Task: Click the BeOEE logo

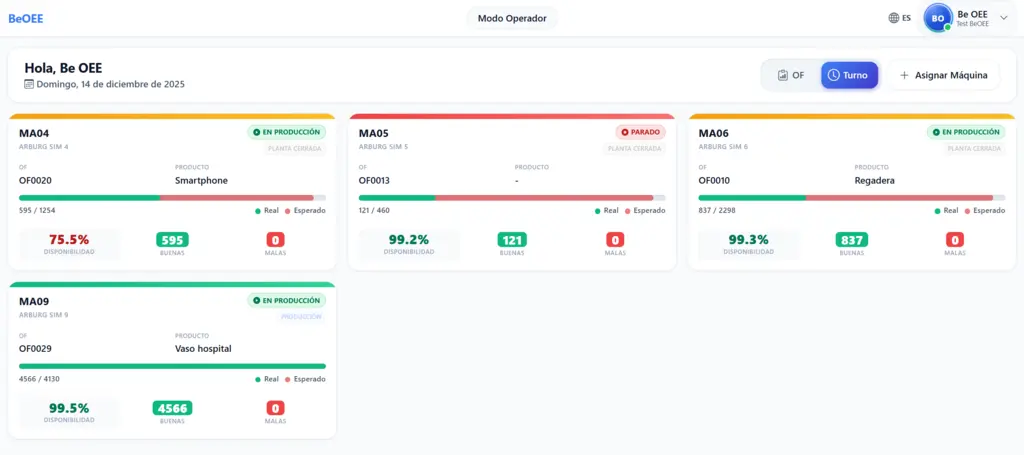Action: (x=25, y=18)
